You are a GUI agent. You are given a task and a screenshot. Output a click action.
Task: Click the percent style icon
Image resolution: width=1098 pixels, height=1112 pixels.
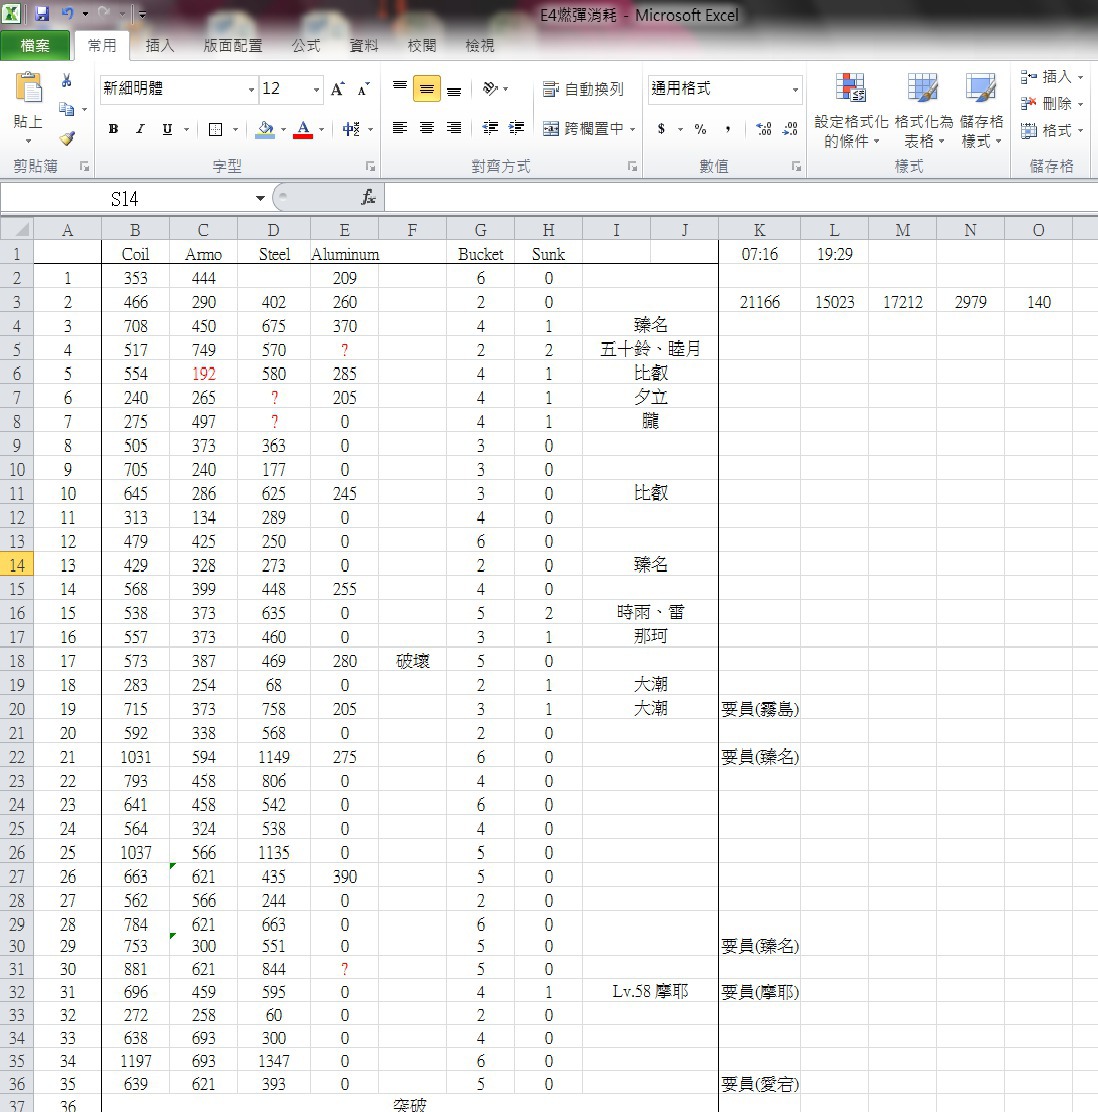700,129
